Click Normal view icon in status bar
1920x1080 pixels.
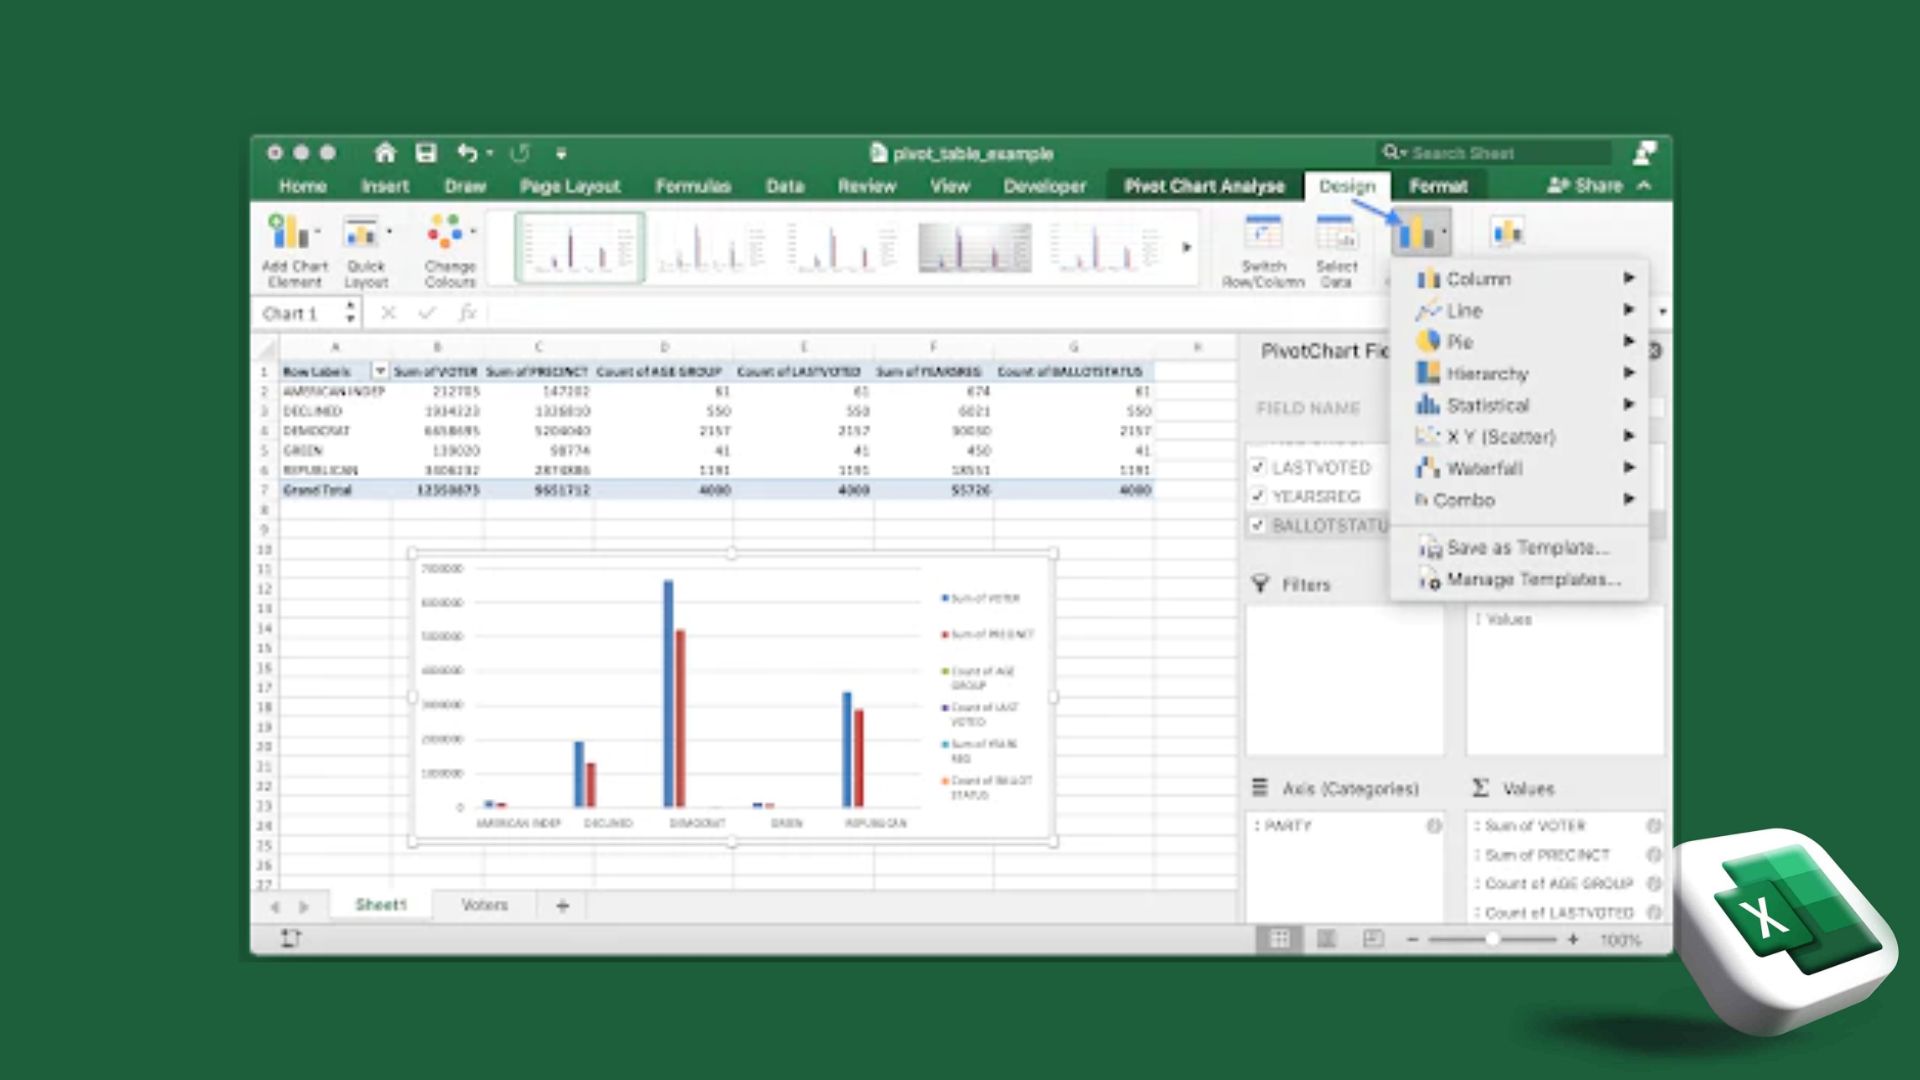tap(1279, 939)
